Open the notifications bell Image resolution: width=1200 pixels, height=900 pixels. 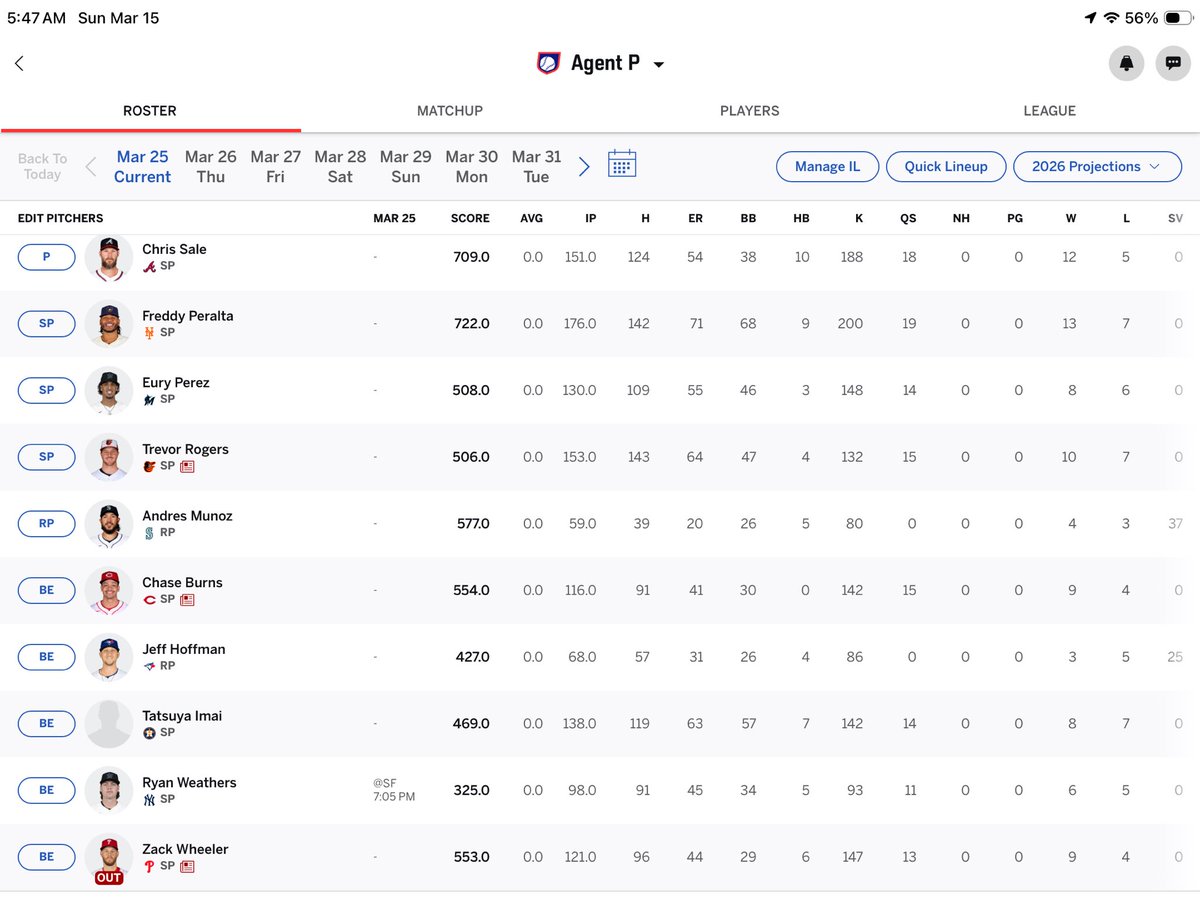(x=1127, y=63)
